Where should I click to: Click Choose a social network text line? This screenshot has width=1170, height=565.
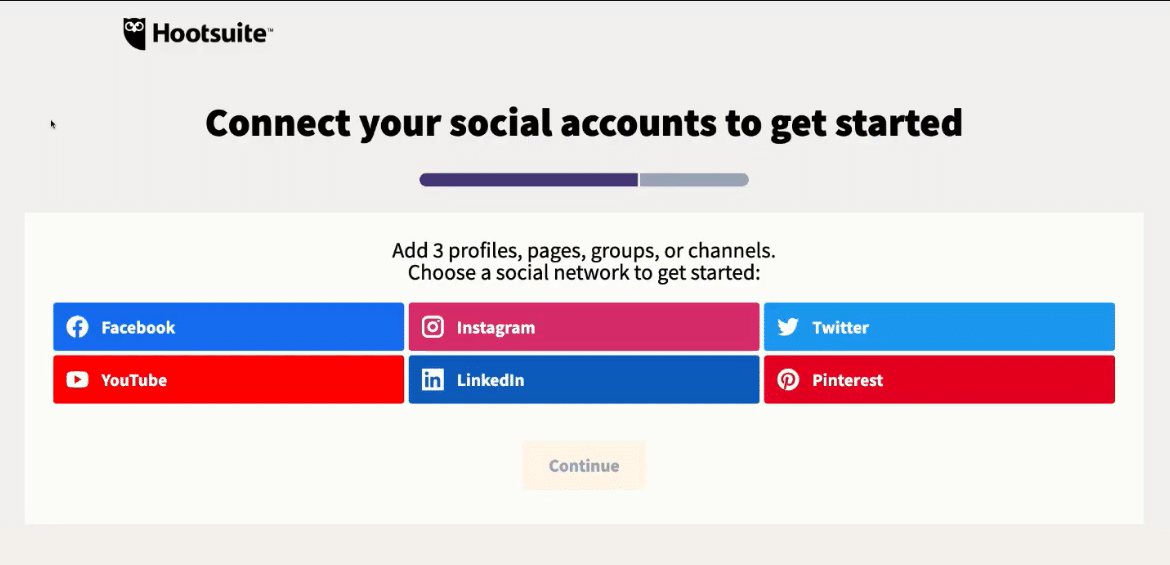(584, 272)
